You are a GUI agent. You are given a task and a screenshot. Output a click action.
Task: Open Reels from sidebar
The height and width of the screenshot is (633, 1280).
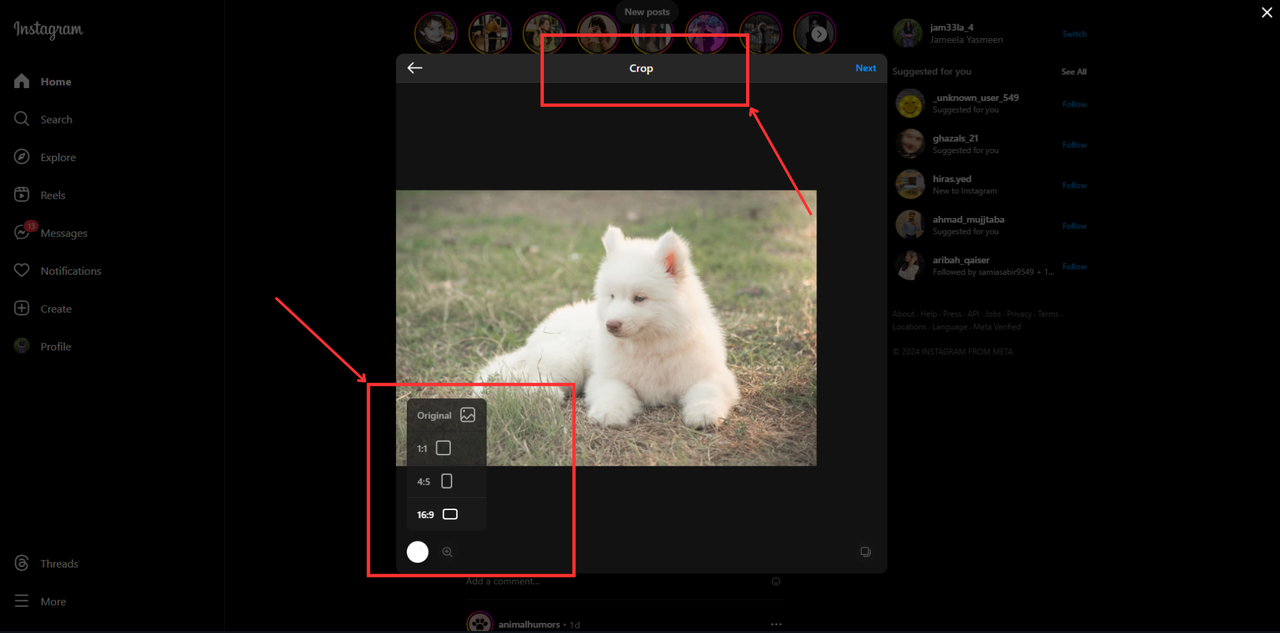click(x=40, y=195)
